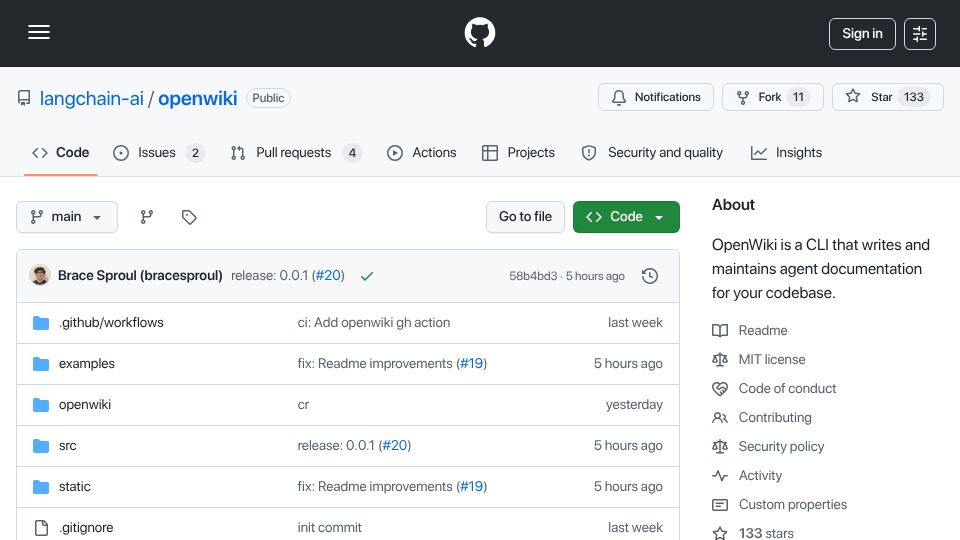The height and width of the screenshot is (540, 960).
Task: Go to the Actions tab
Action: [422, 152]
